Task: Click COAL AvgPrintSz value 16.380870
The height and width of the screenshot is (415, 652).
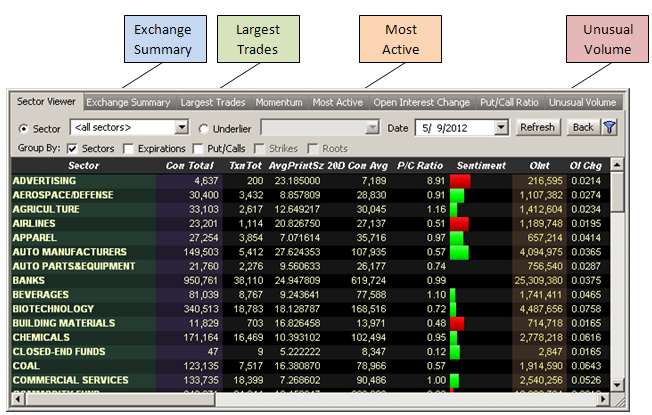Action: (x=297, y=366)
